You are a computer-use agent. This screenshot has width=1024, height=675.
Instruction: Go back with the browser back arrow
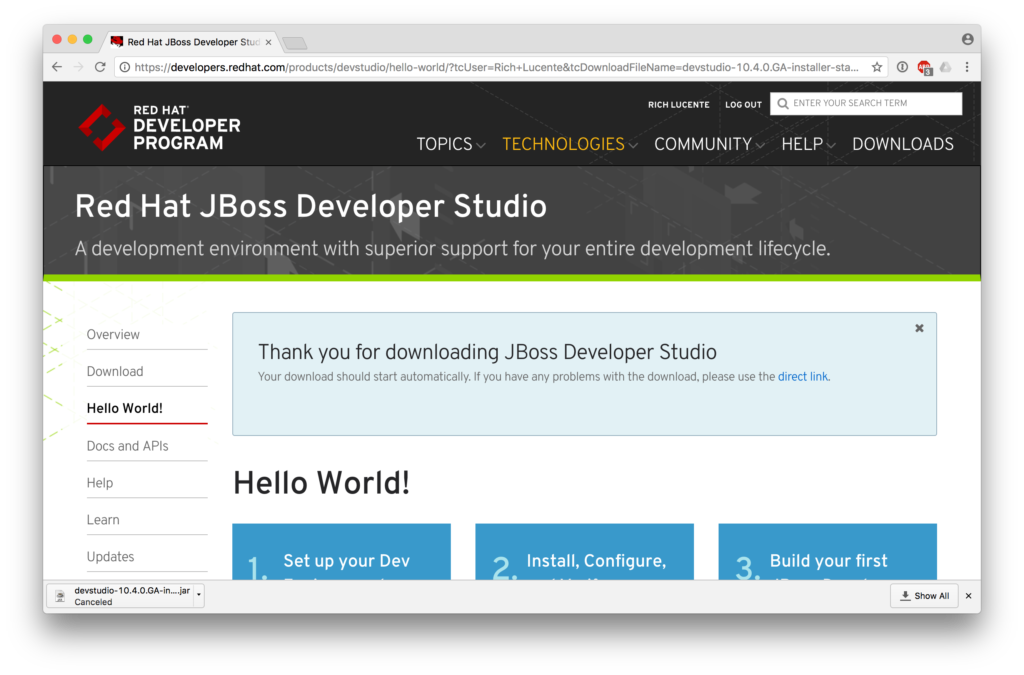[x=56, y=67]
